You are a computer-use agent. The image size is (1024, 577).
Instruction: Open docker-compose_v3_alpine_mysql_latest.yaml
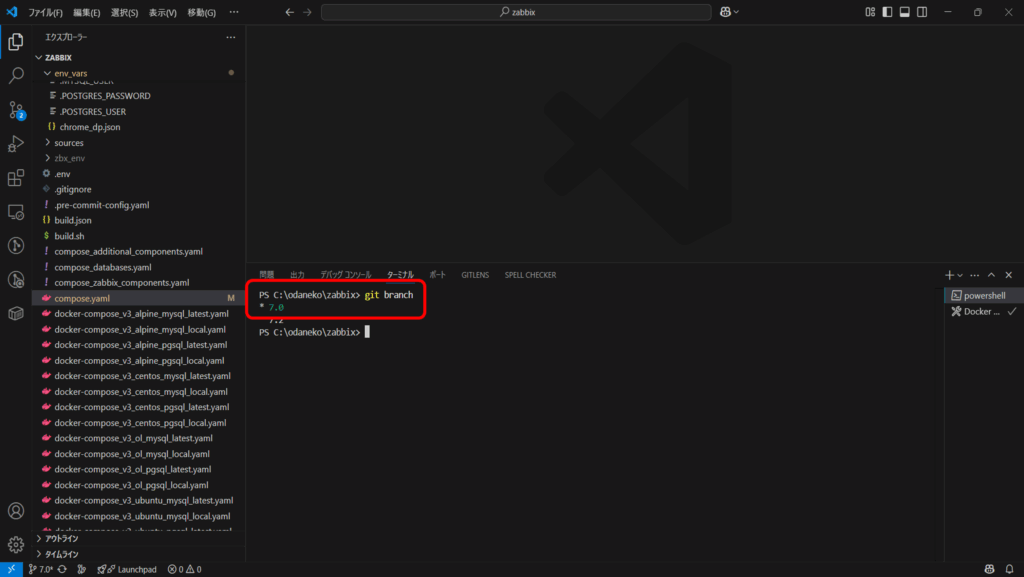click(x=138, y=314)
